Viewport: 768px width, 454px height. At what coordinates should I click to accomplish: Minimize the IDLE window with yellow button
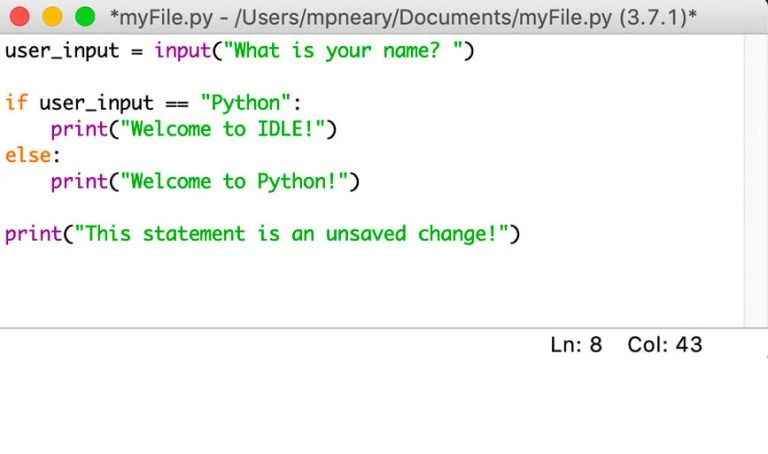pyautogui.click(x=52, y=16)
